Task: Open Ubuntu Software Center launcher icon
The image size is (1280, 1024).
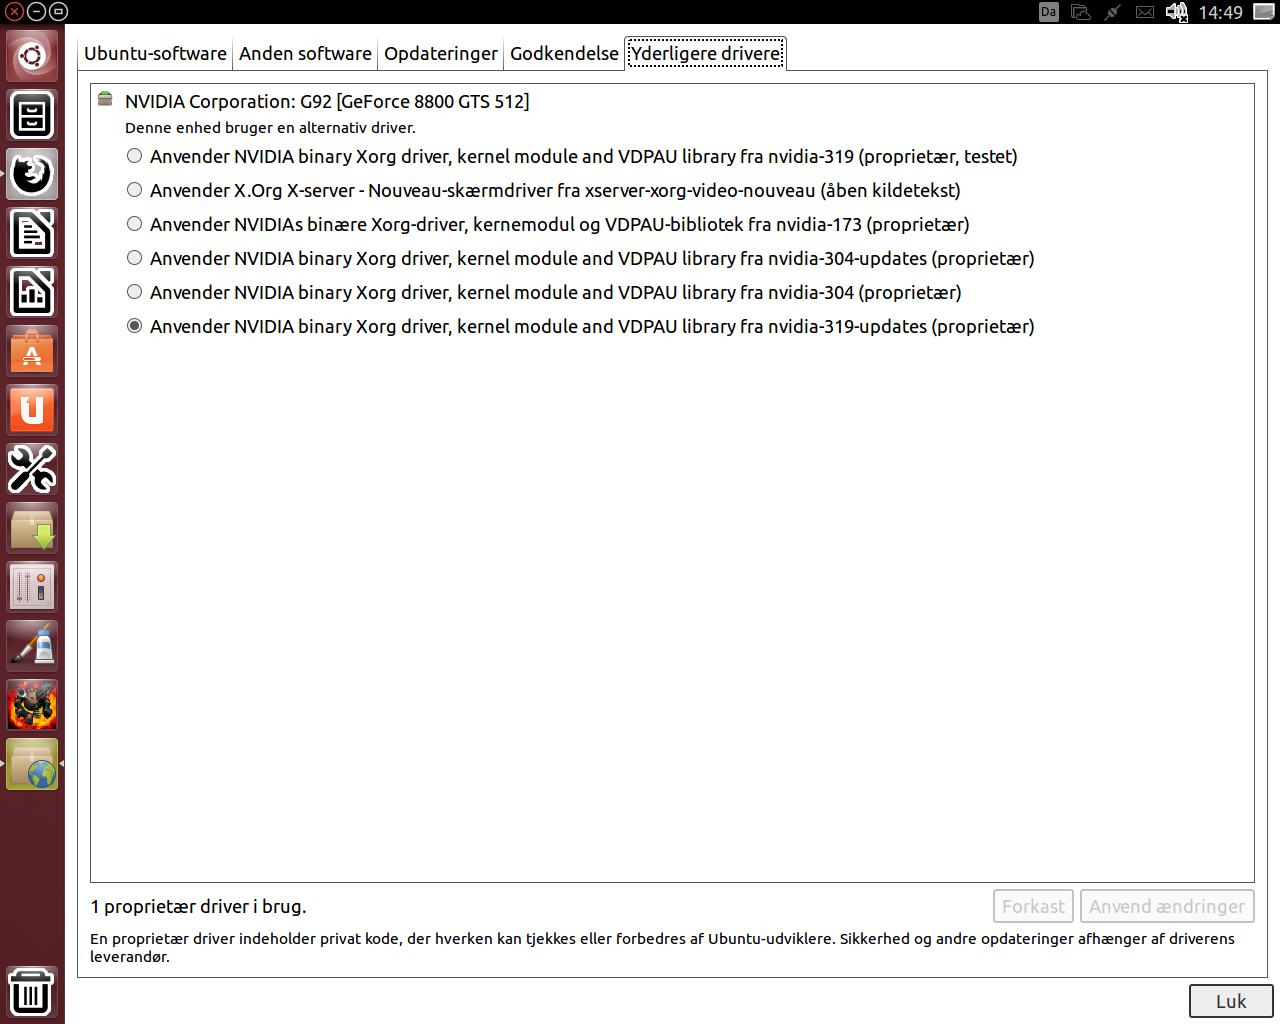Action: pos(32,351)
